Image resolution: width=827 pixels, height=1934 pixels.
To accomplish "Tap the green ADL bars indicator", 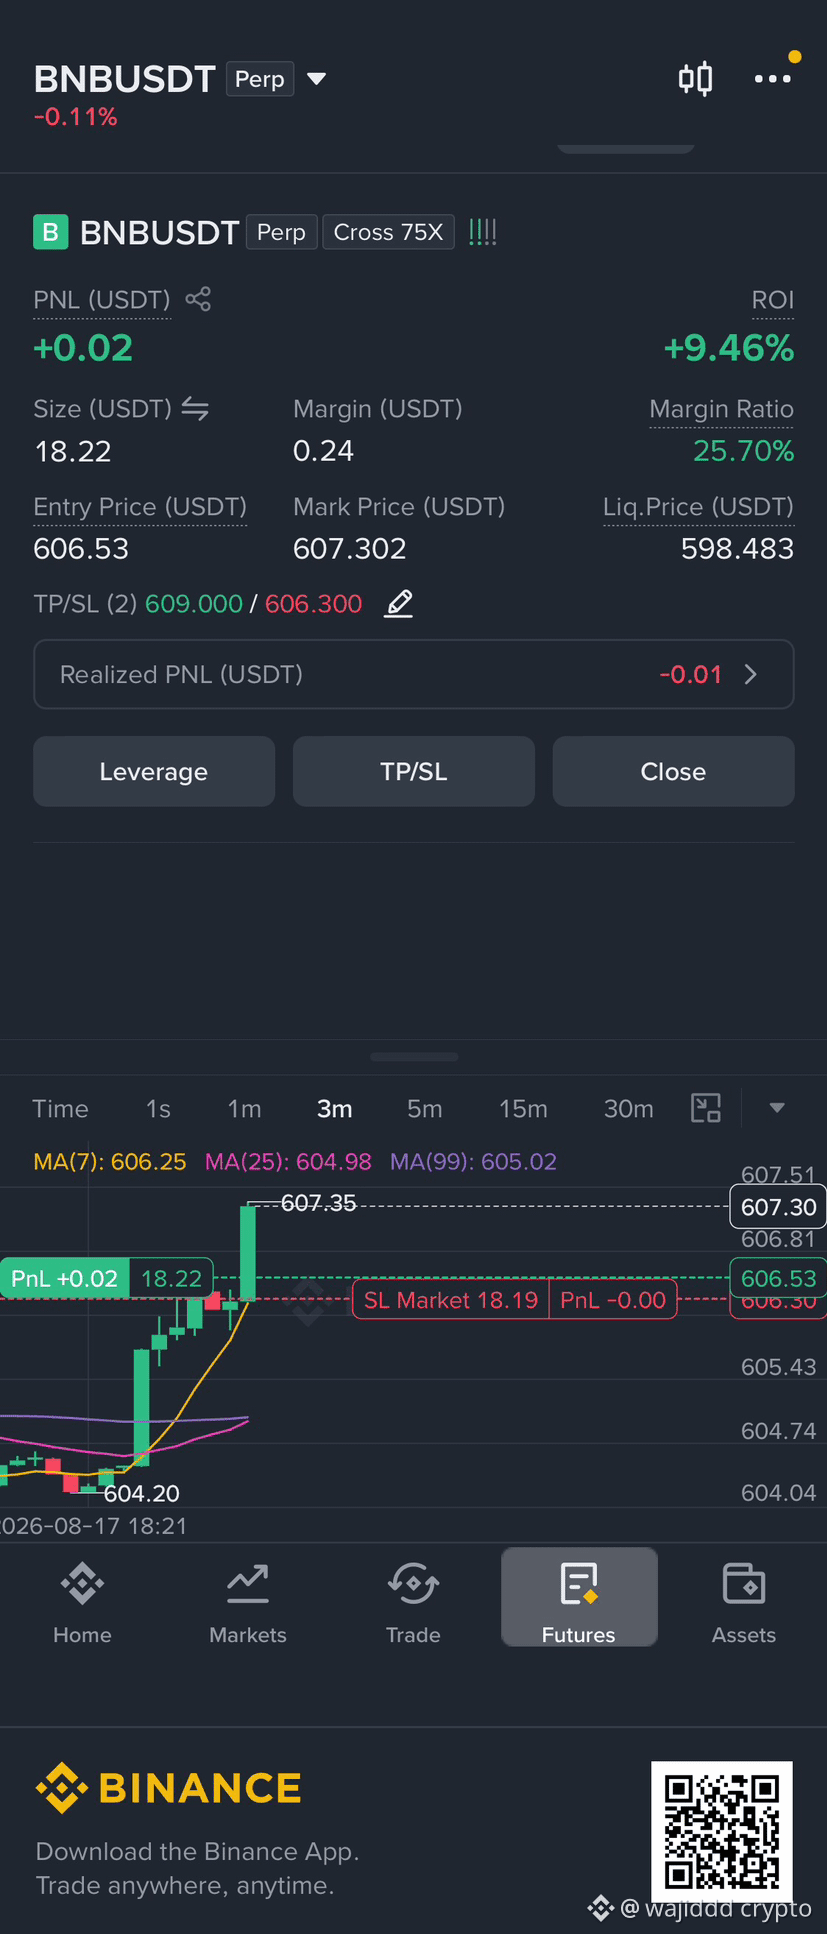I will coord(483,232).
